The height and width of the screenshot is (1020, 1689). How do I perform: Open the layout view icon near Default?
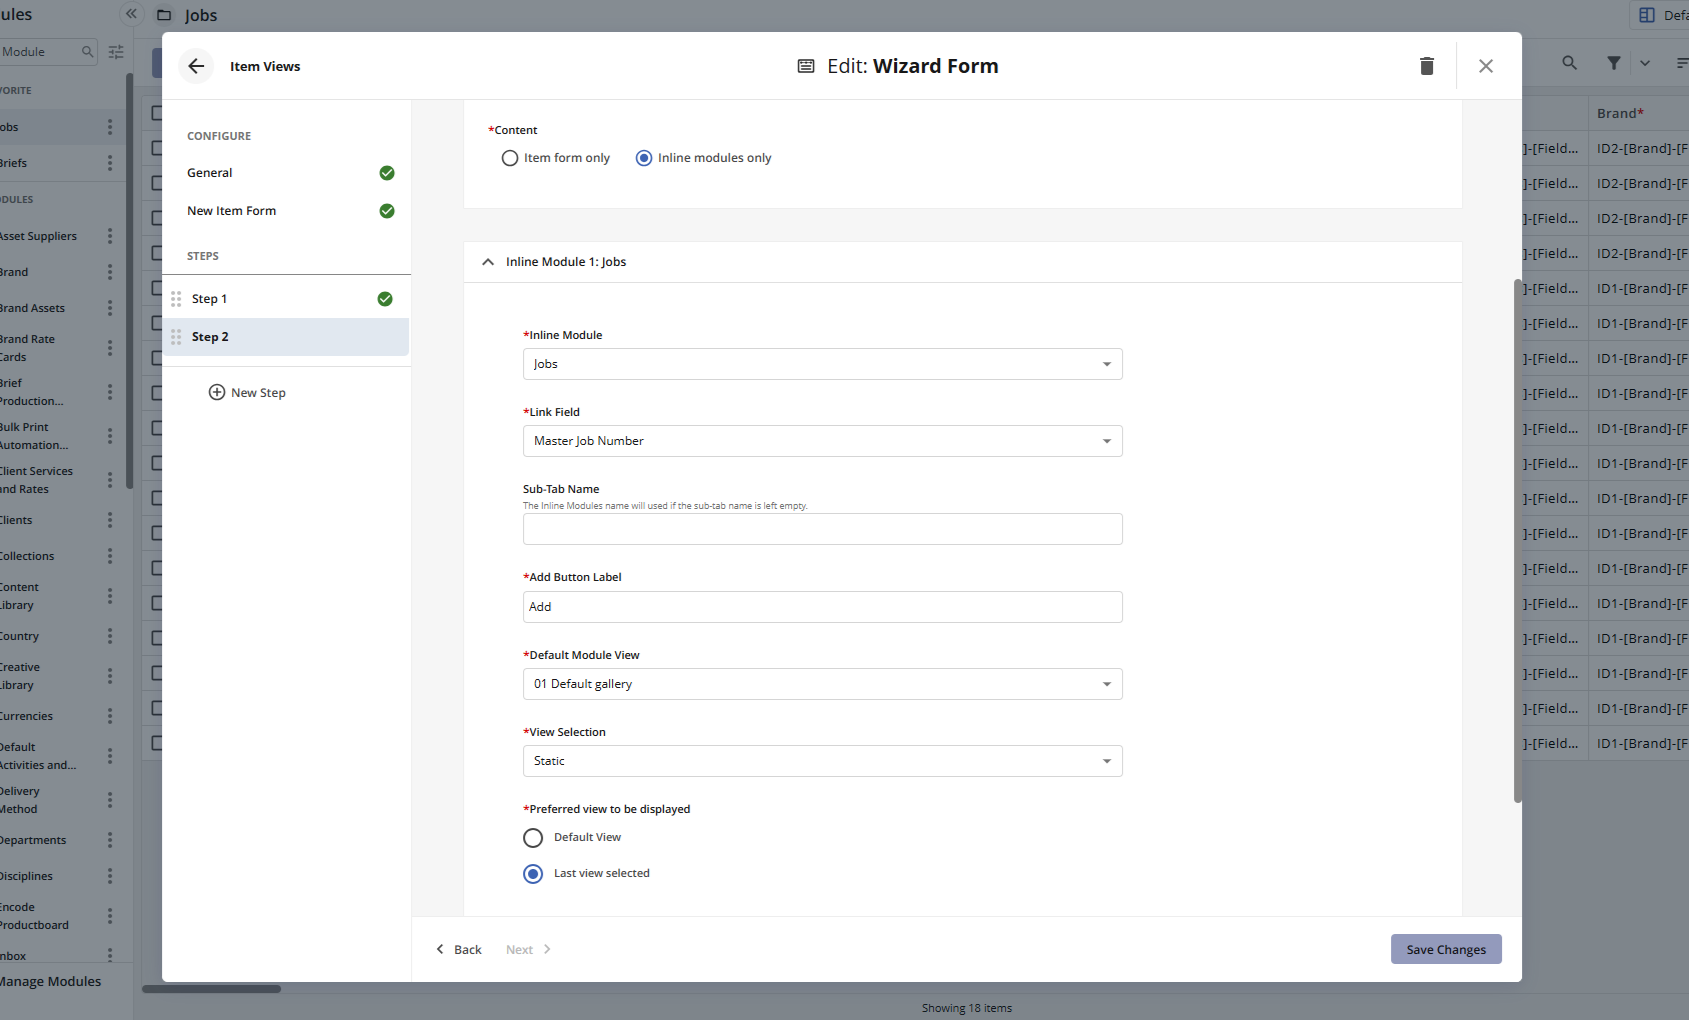click(x=1647, y=15)
